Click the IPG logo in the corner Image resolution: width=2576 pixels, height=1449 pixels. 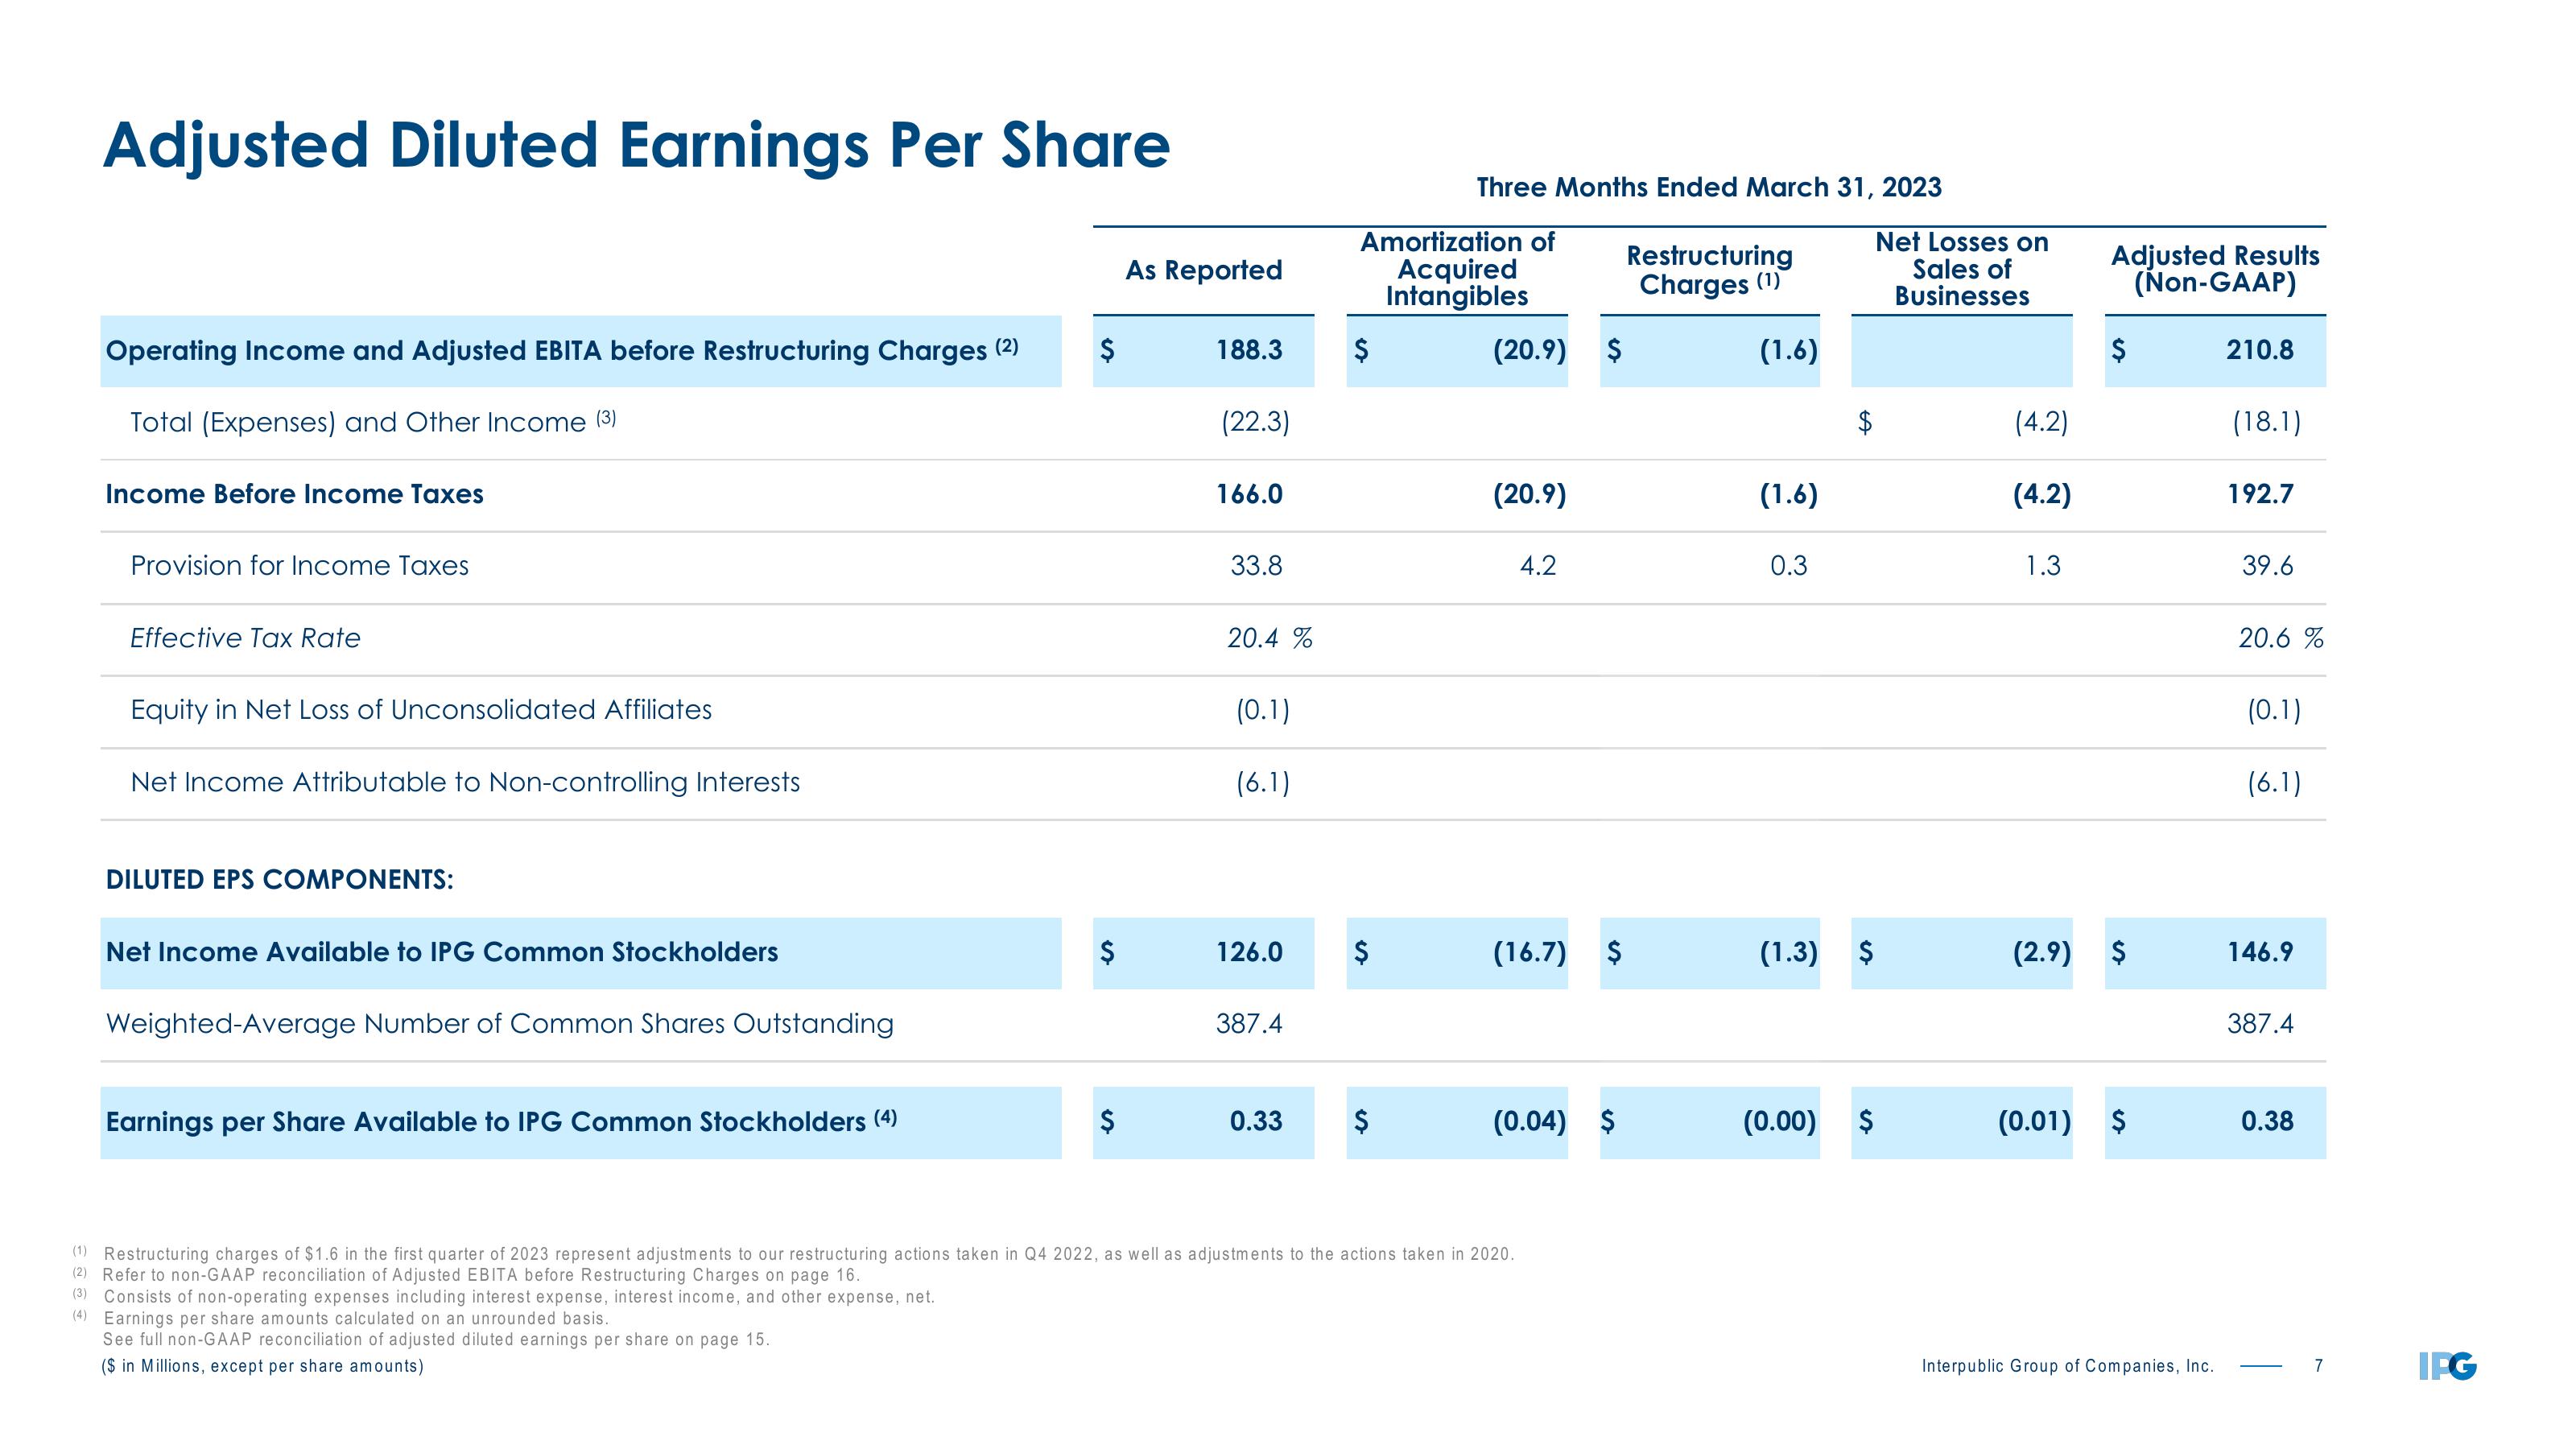(2447, 1366)
